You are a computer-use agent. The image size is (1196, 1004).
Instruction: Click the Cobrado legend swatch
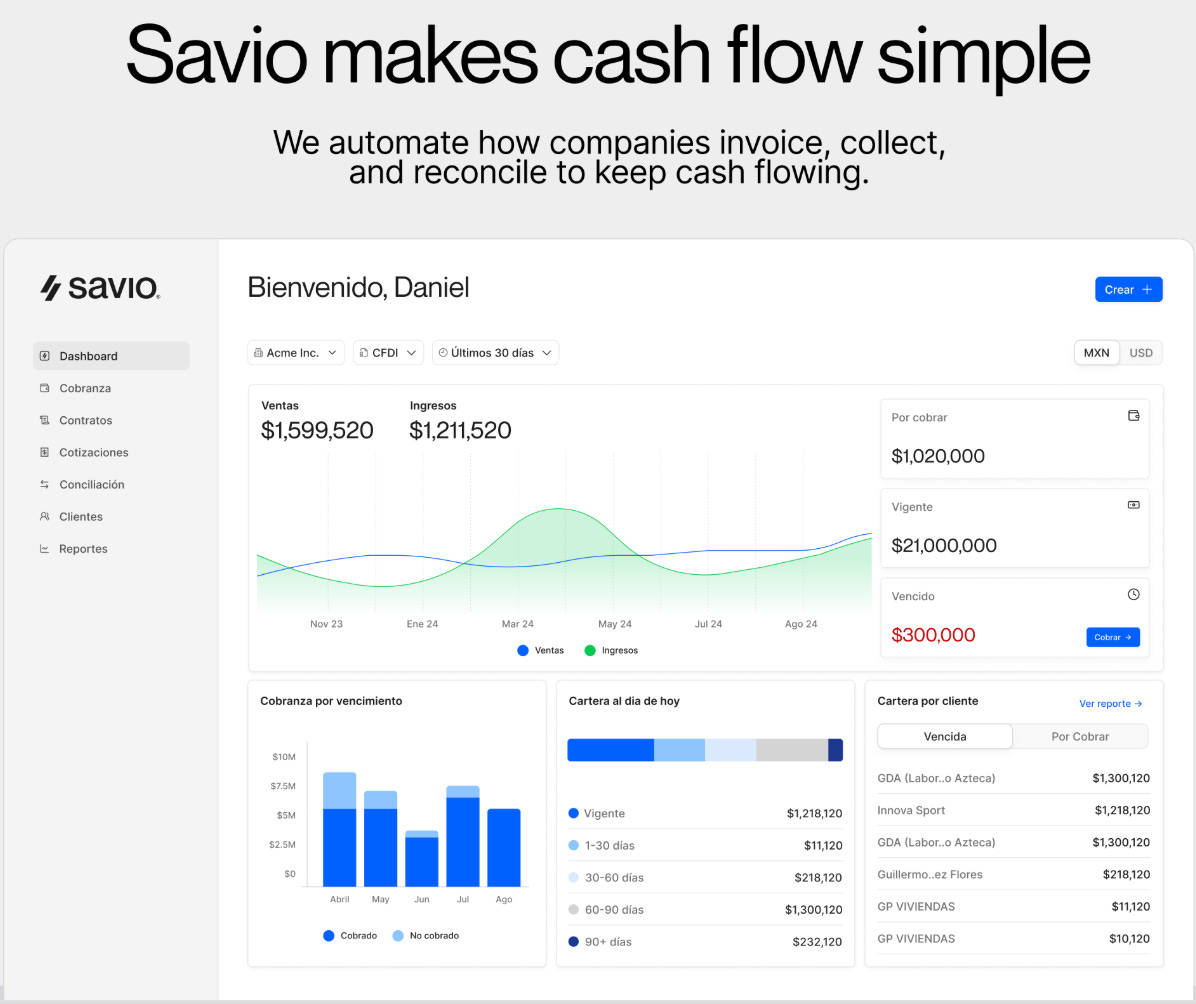pos(329,935)
